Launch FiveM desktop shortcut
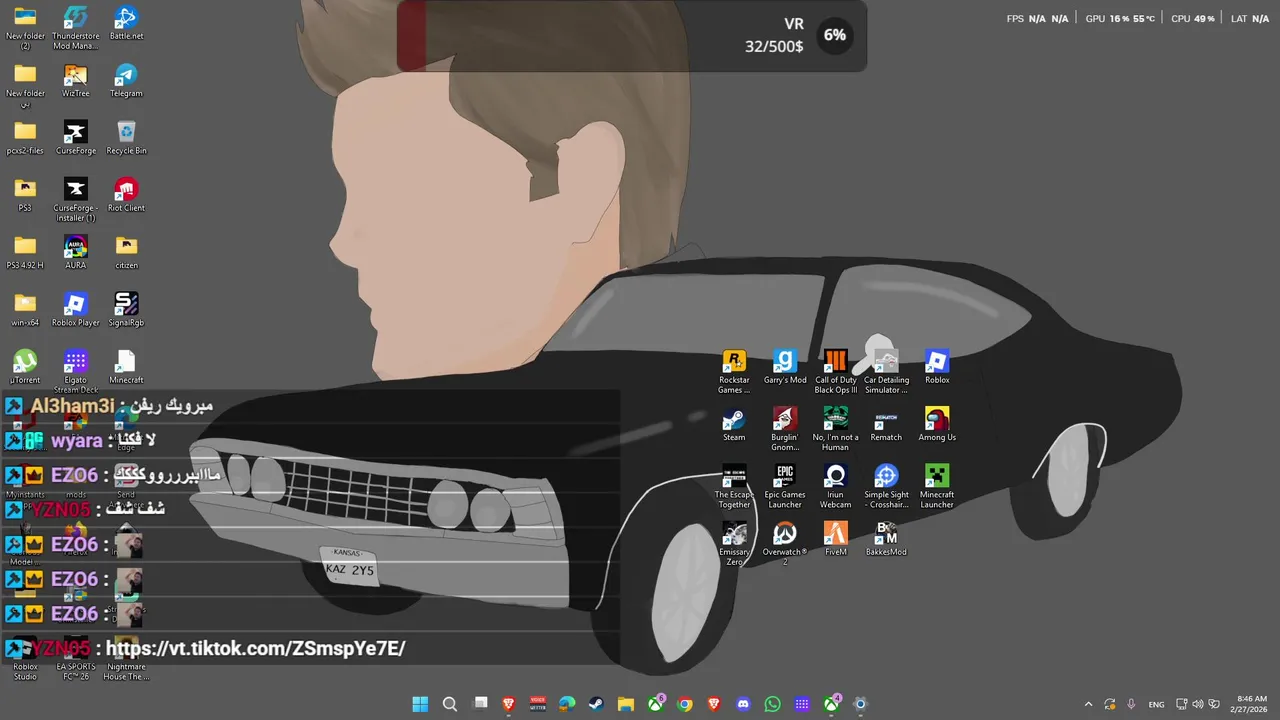The width and height of the screenshot is (1280, 720). pos(835,538)
